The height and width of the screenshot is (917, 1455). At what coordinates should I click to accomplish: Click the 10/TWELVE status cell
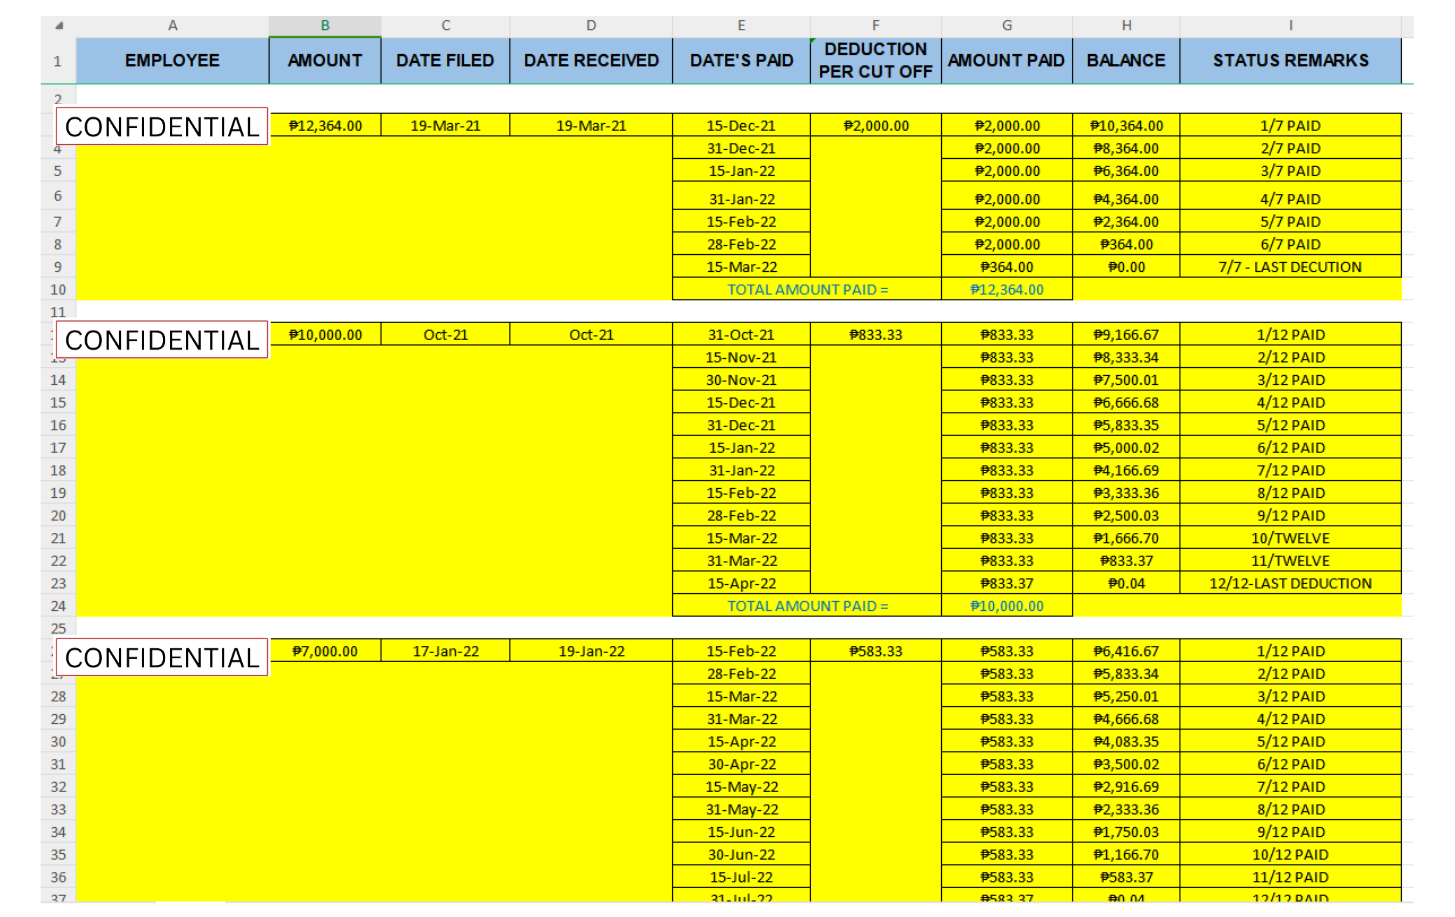[x=1290, y=538]
